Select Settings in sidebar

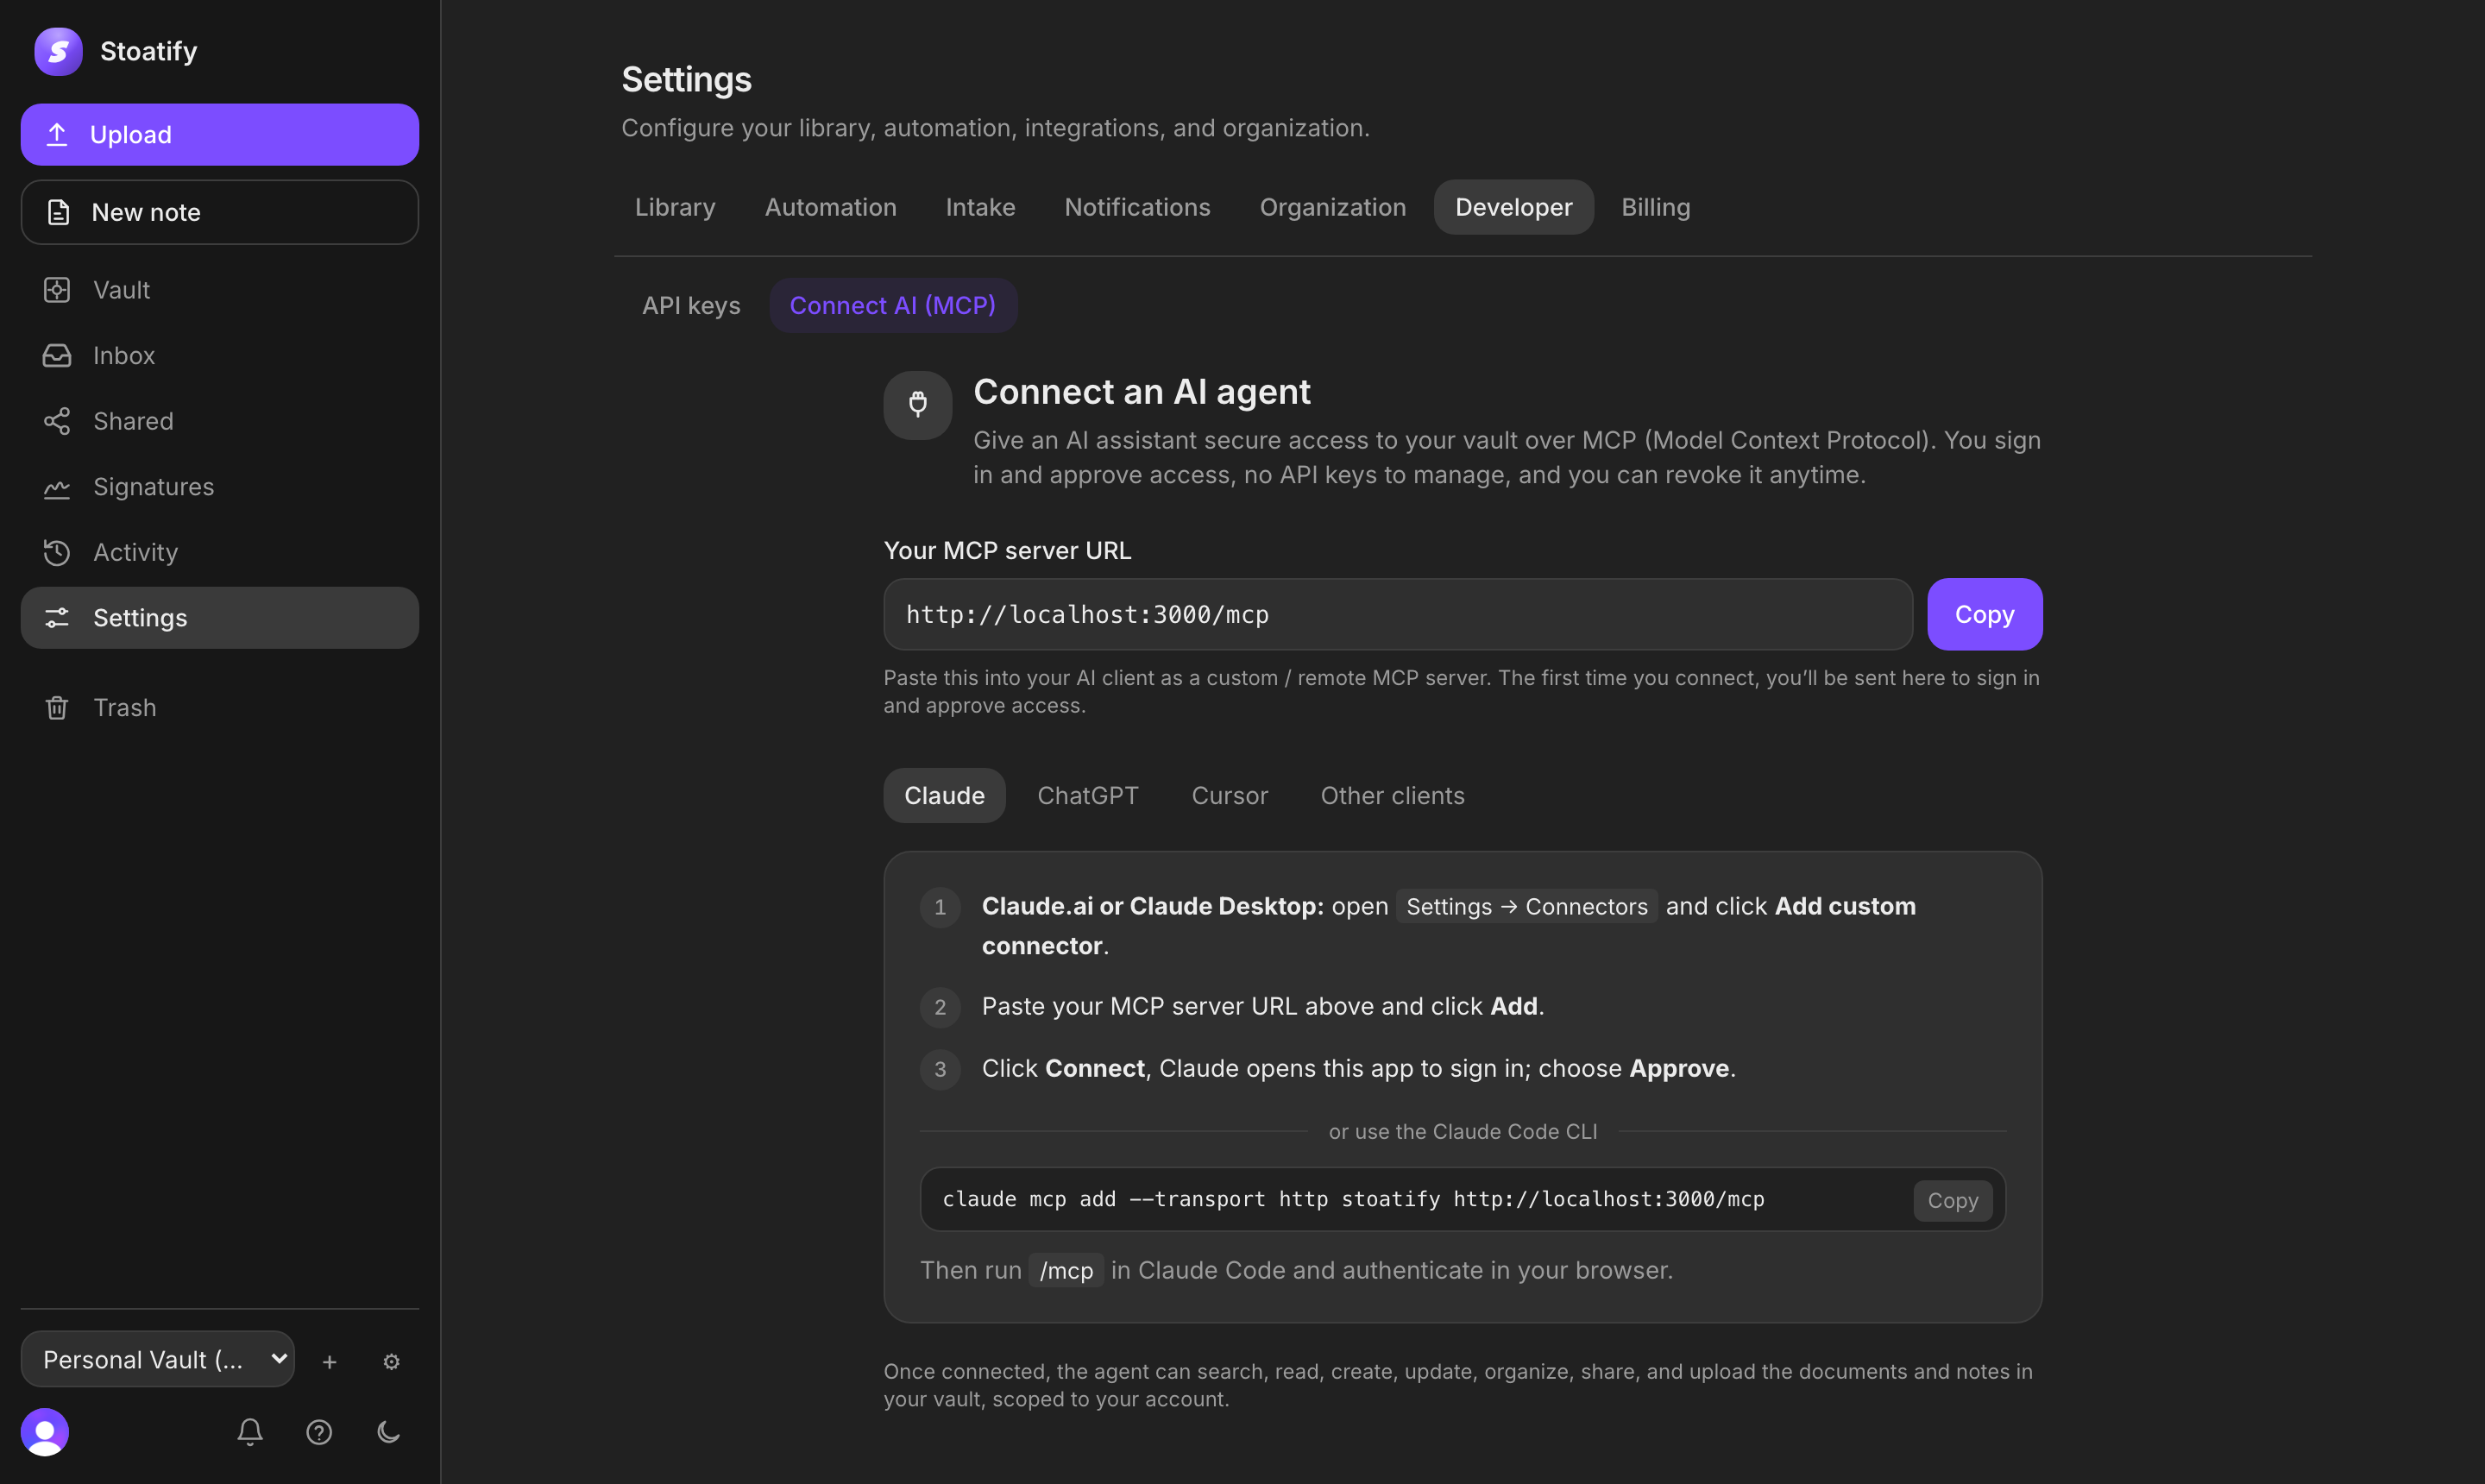(219, 618)
